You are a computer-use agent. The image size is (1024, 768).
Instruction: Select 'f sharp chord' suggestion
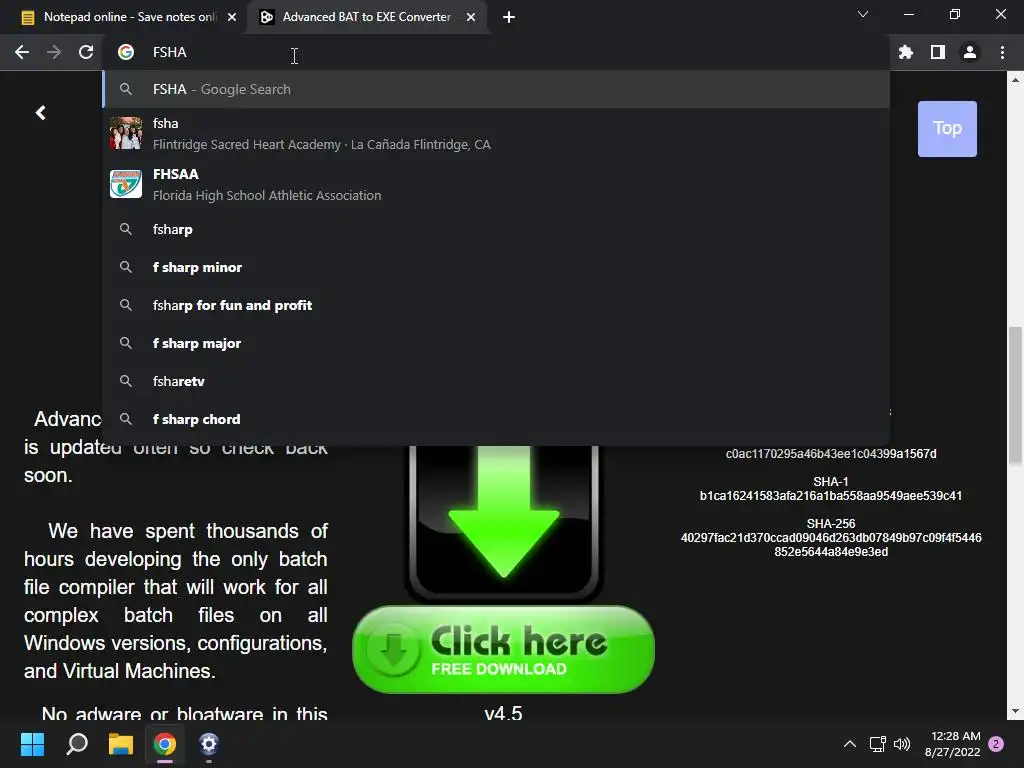point(496,419)
